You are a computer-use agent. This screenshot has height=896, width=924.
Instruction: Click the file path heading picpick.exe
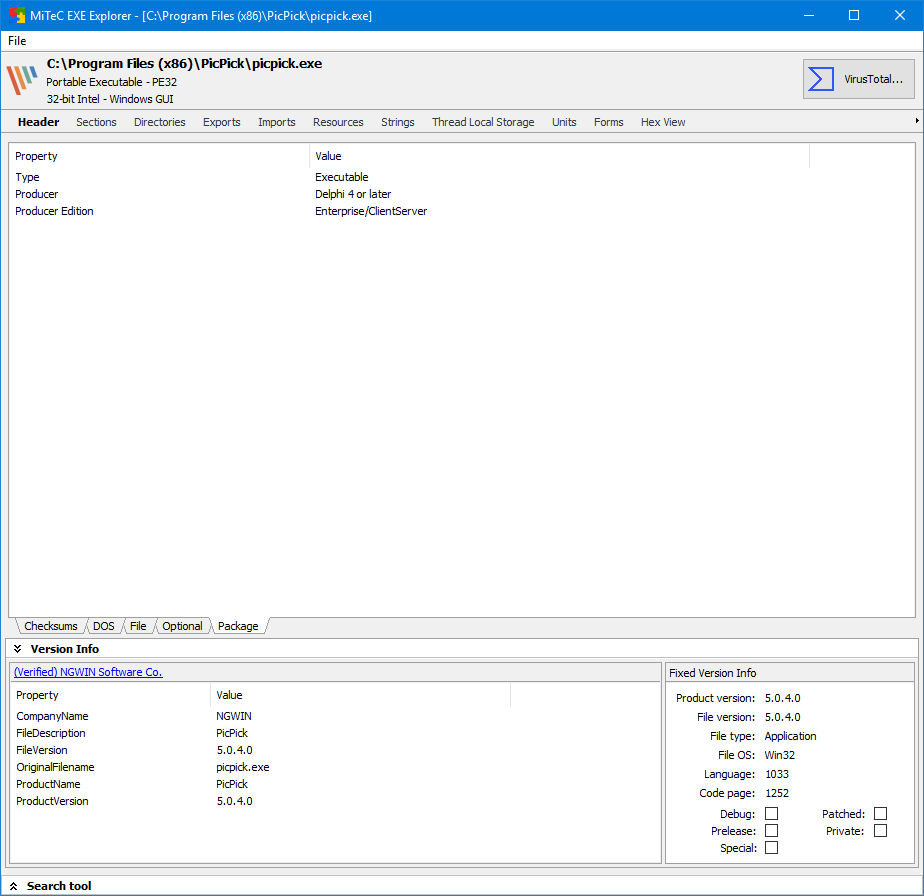(x=184, y=64)
